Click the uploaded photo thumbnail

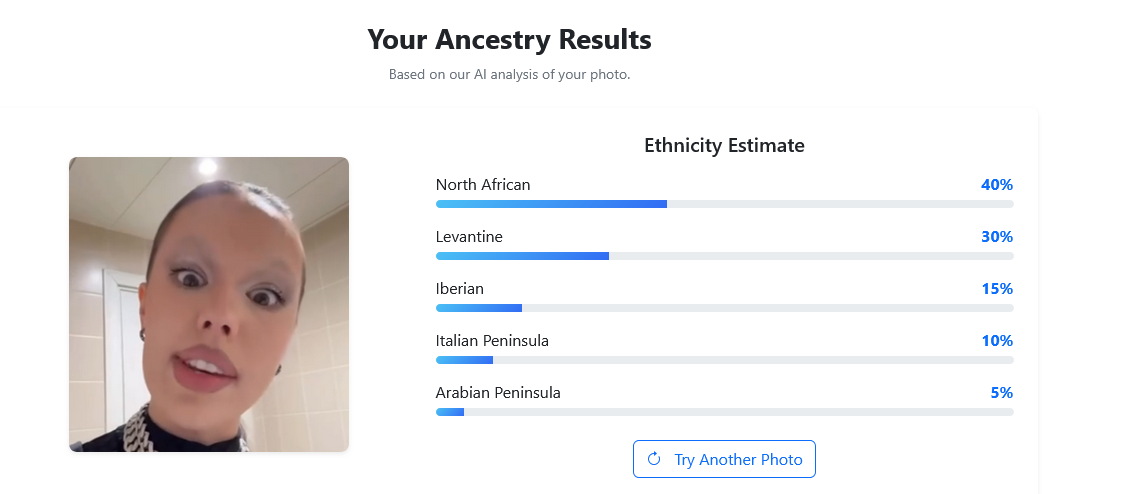(x=209, y=304)
